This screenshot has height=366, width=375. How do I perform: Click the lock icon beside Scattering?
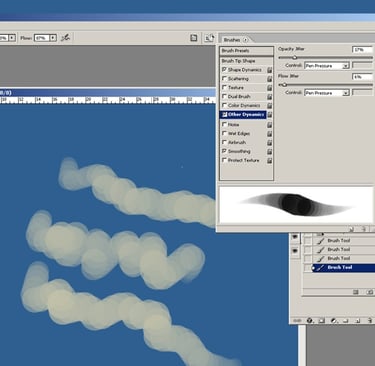(x=269, y=79)
